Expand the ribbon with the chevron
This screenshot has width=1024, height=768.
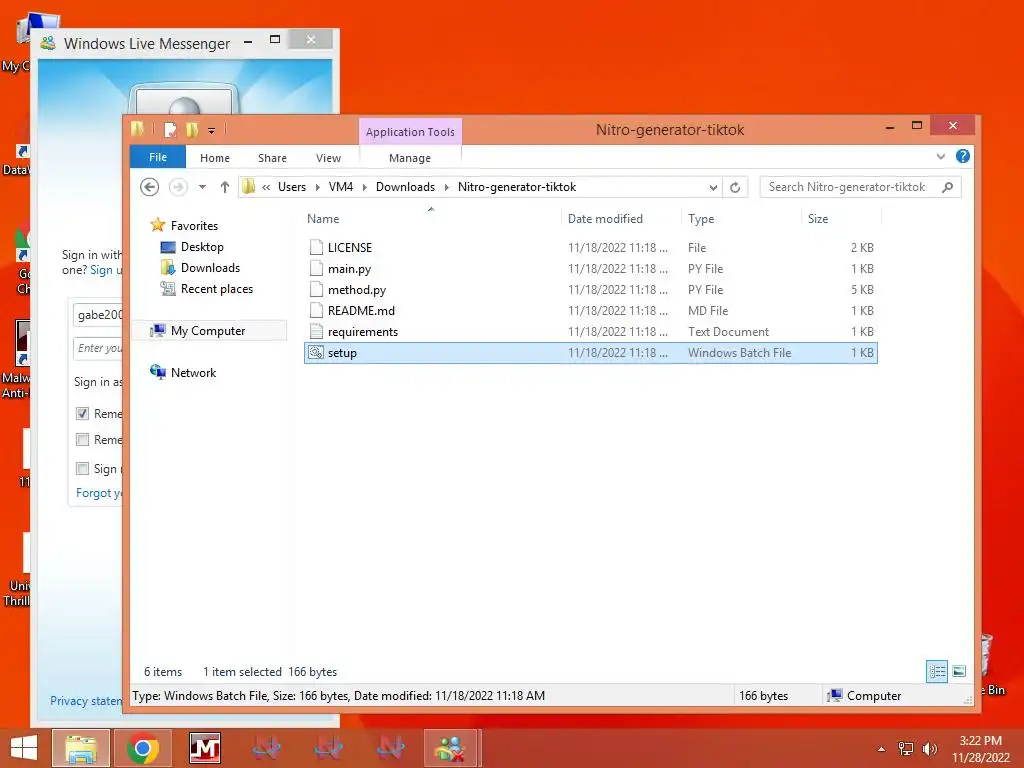point(940,156)
